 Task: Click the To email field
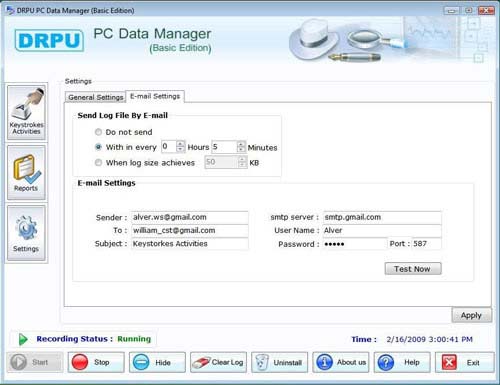click(x=190, y=230)
